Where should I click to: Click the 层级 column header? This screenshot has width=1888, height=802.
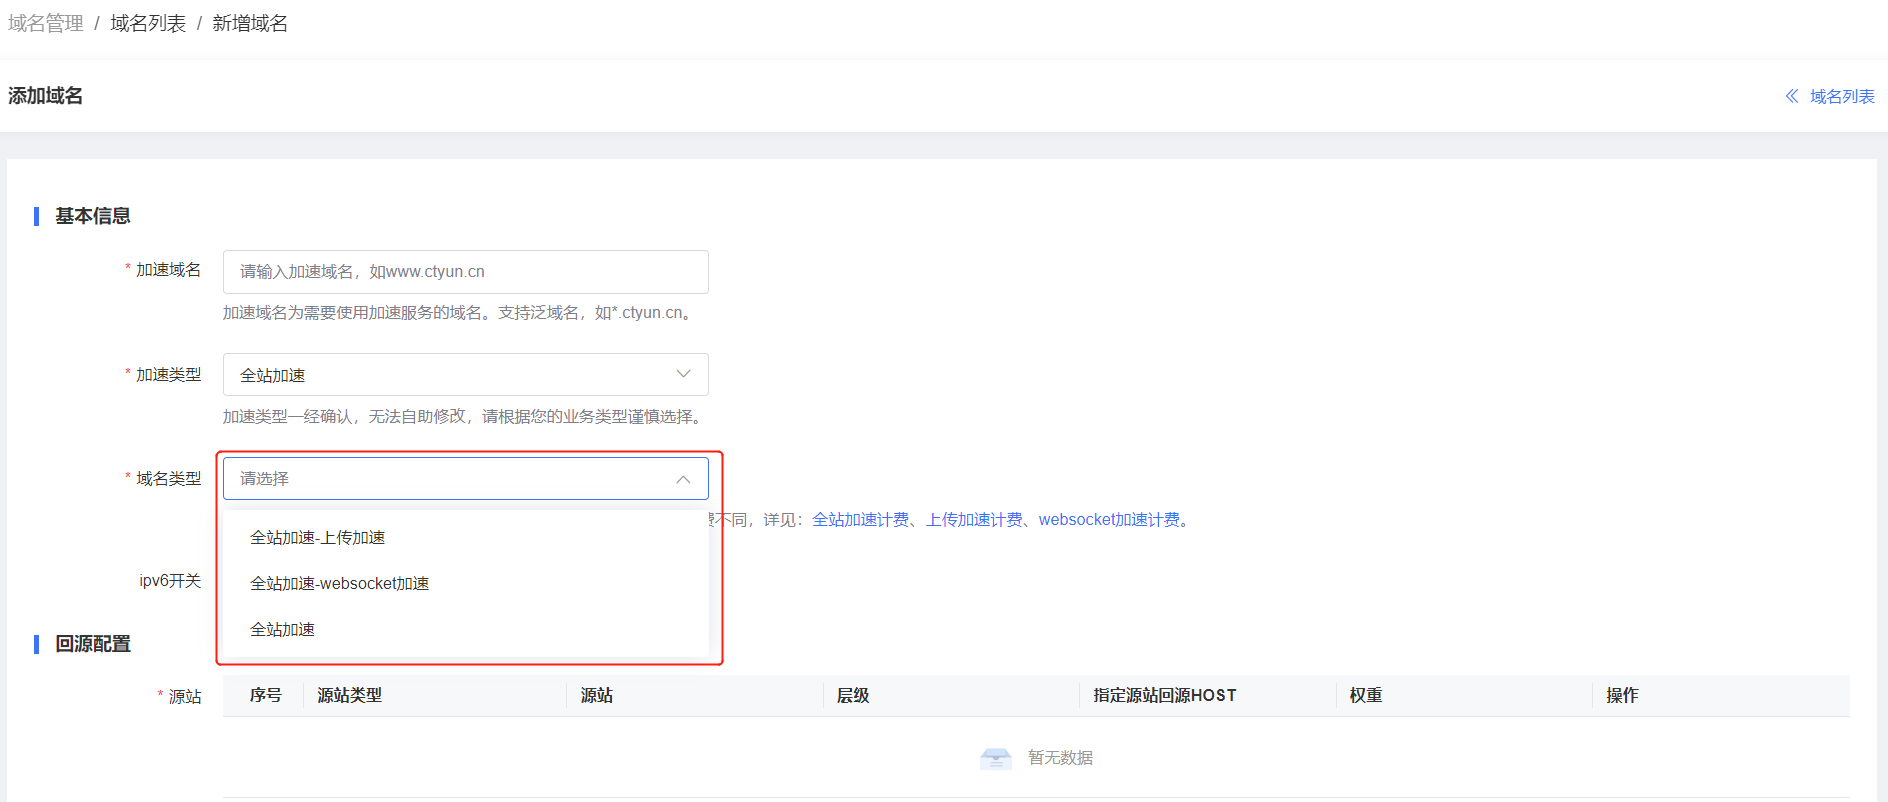853,695
